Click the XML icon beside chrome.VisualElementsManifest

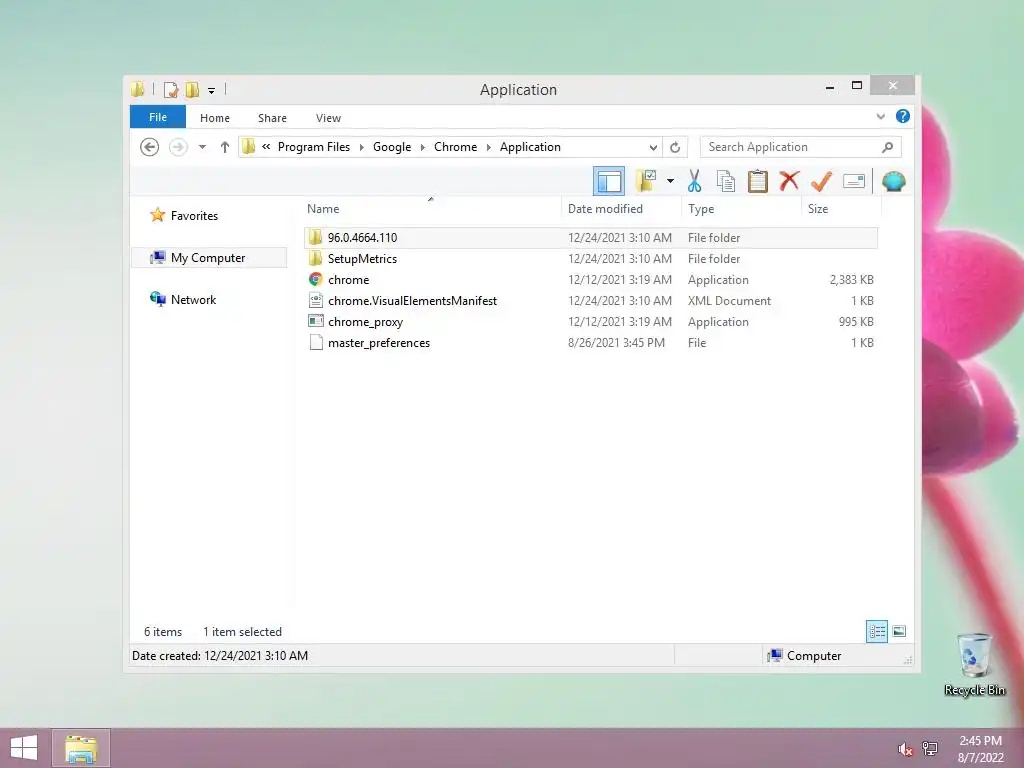click(315, 300)
